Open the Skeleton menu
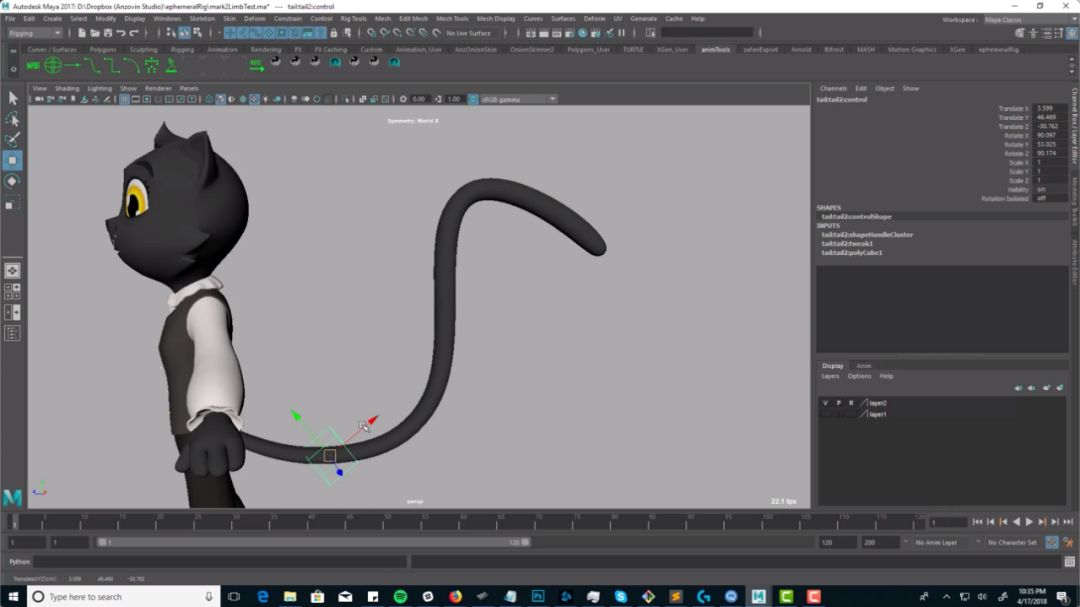 201,18
